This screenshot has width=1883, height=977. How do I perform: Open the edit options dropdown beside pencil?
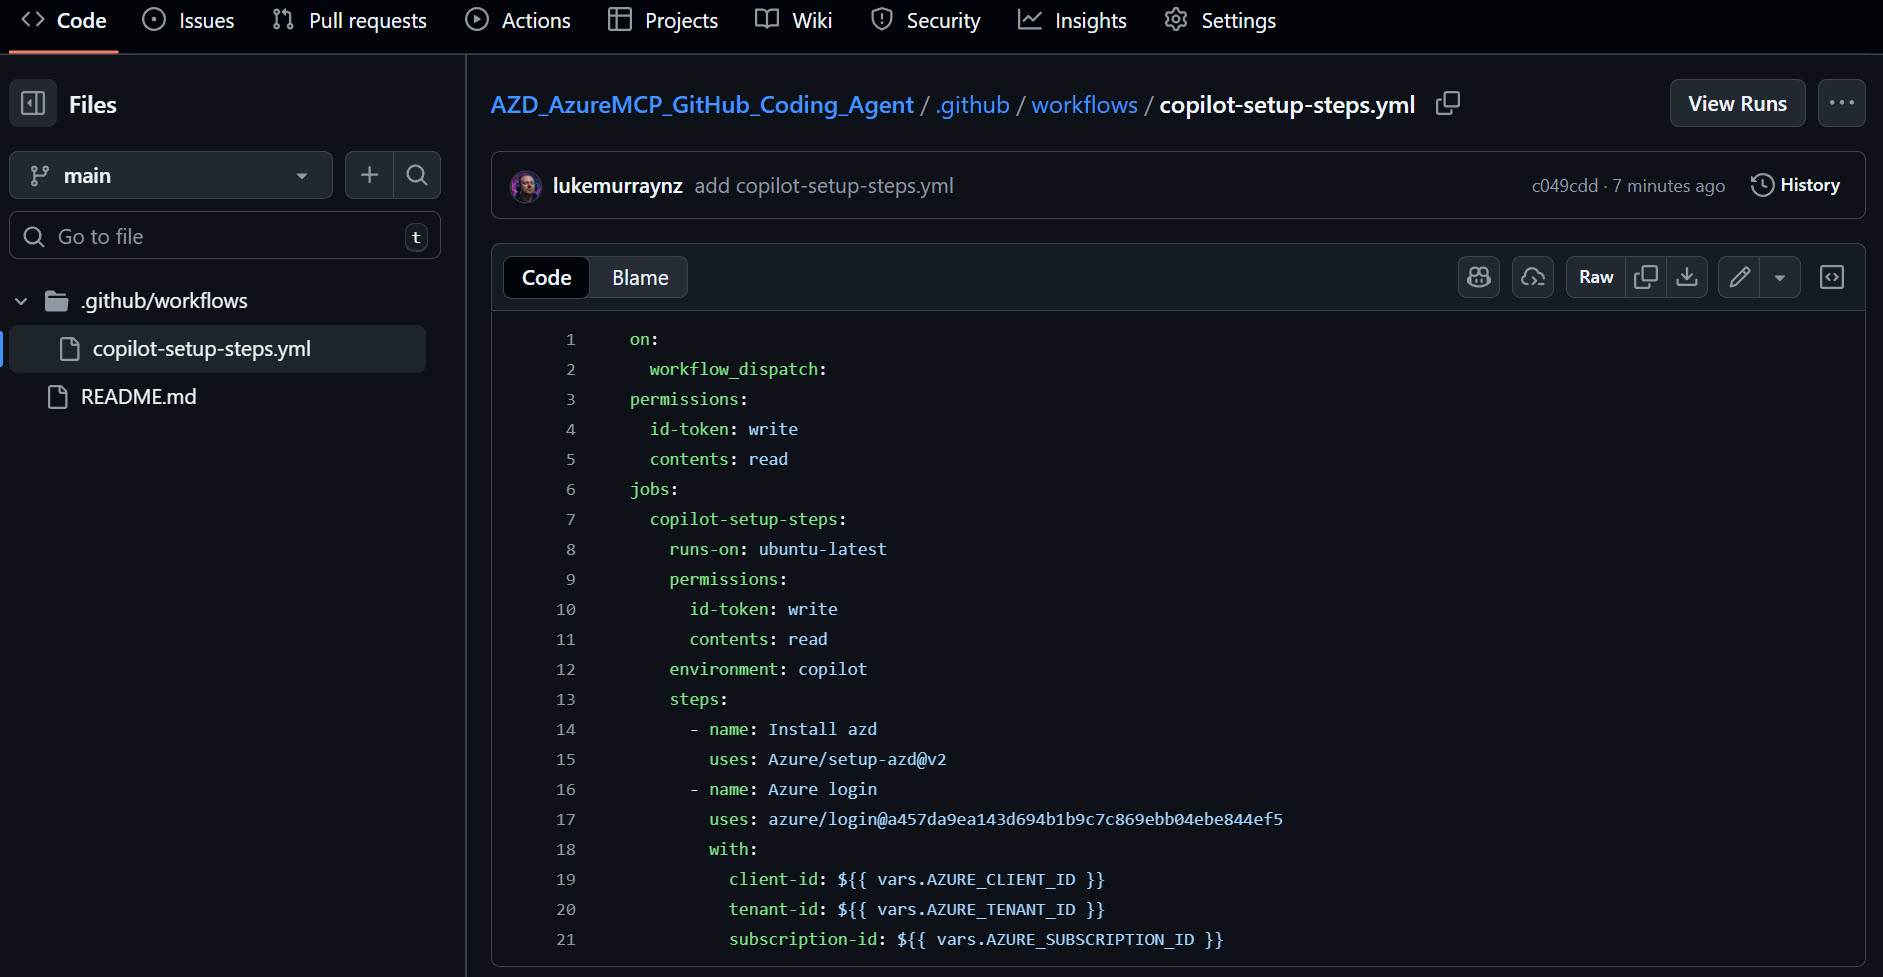pos(1779,277)
